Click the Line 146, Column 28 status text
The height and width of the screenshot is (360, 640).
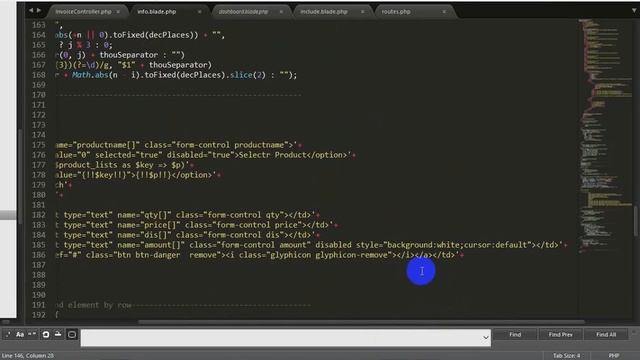coord(28,356)
